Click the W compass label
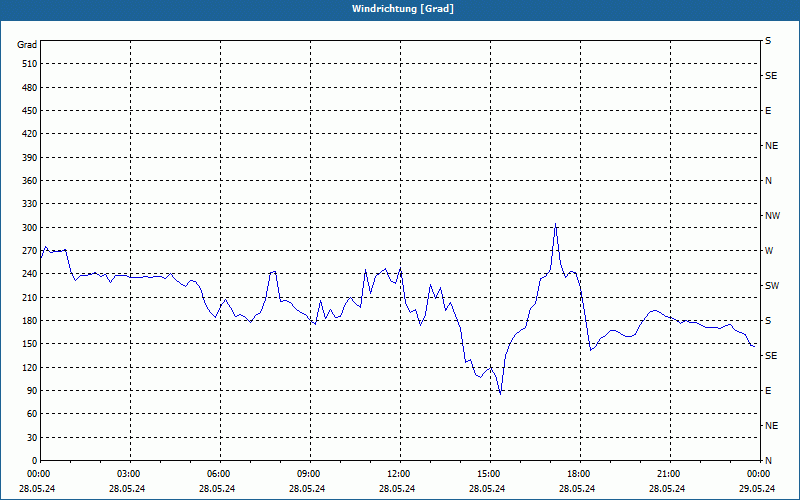 pyautogui.click(x=769, y=251)
